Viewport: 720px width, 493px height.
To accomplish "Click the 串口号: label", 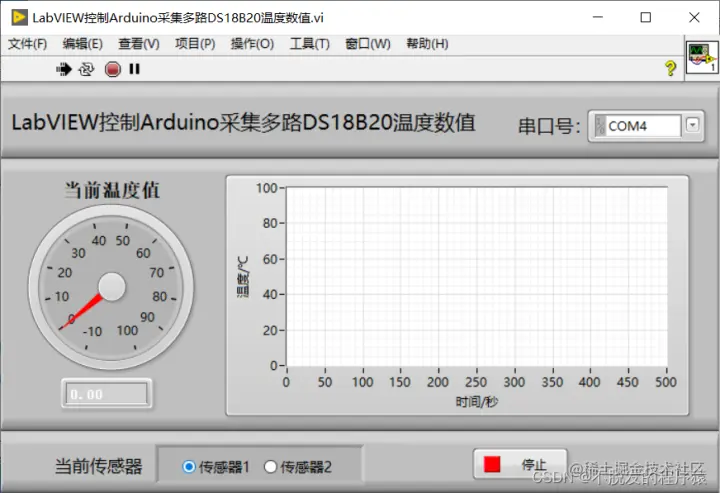I will click(549, 126).
